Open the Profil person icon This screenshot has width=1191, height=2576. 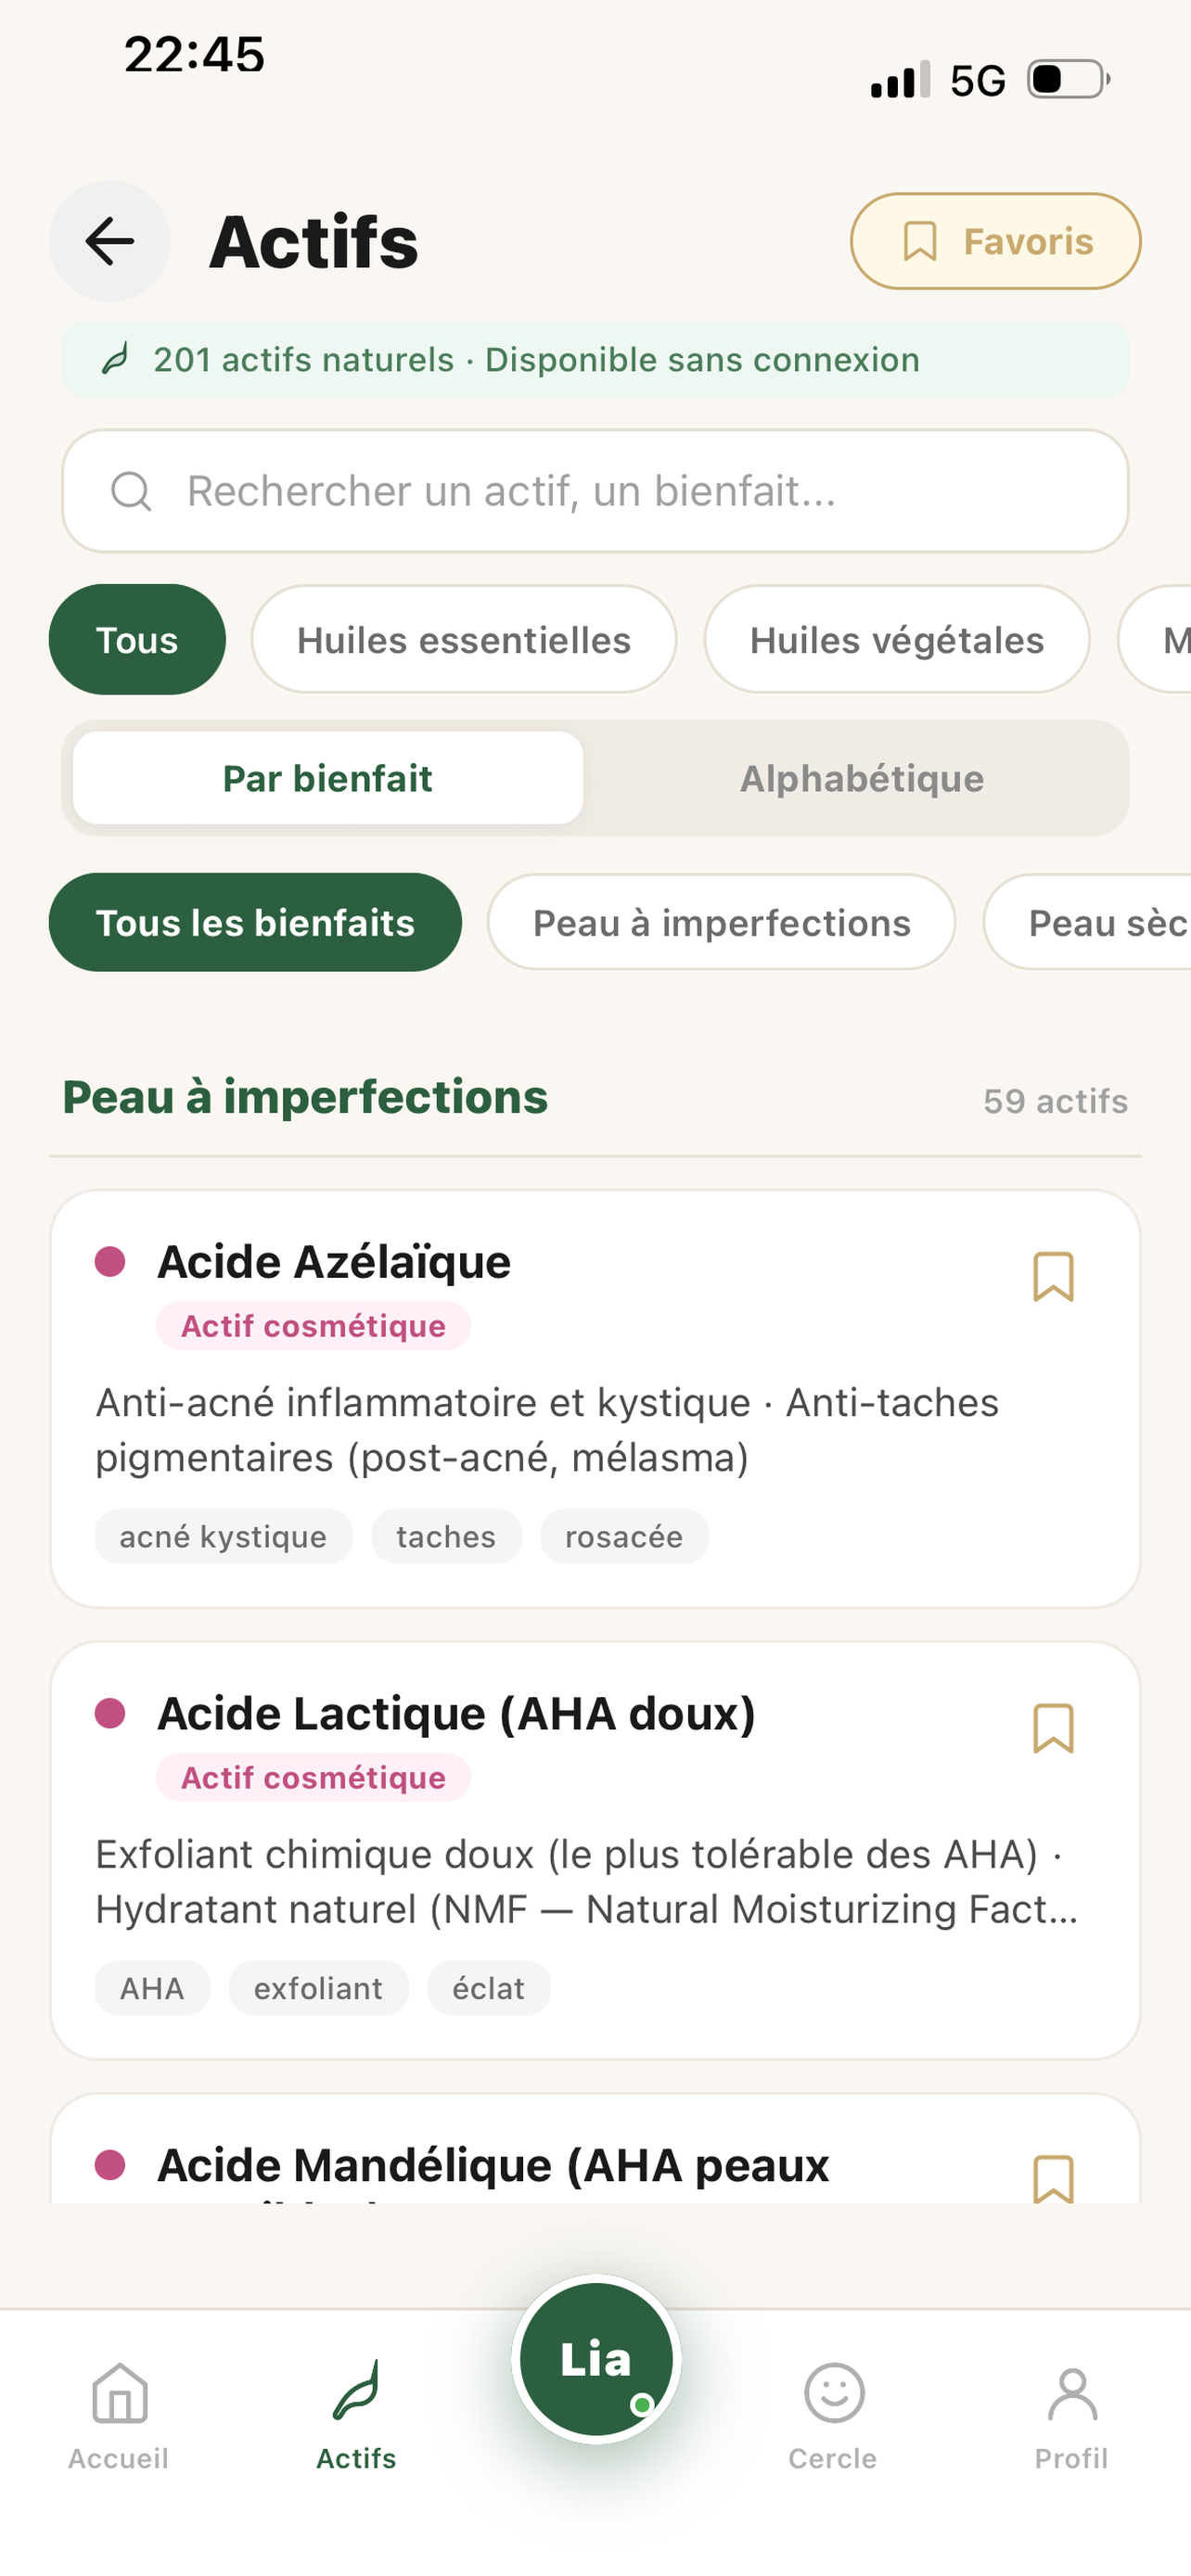pos(1072,2394)
